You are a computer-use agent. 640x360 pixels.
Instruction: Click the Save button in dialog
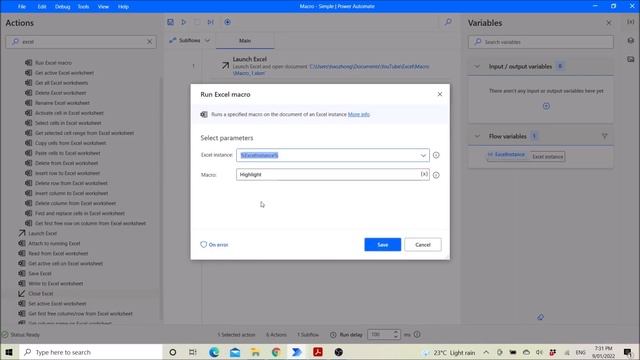382,244
